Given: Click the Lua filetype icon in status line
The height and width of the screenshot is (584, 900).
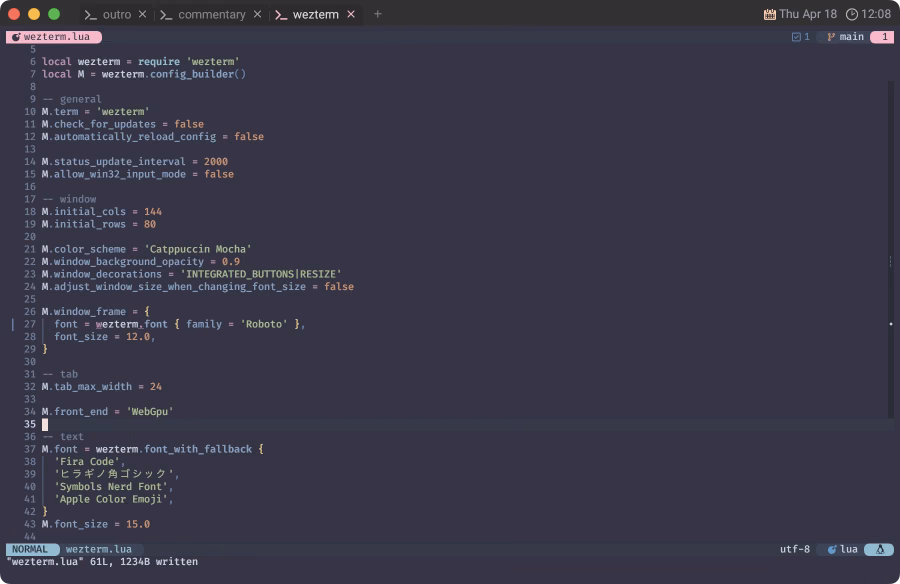Looking at the screenshot, I should coord(832,550).
